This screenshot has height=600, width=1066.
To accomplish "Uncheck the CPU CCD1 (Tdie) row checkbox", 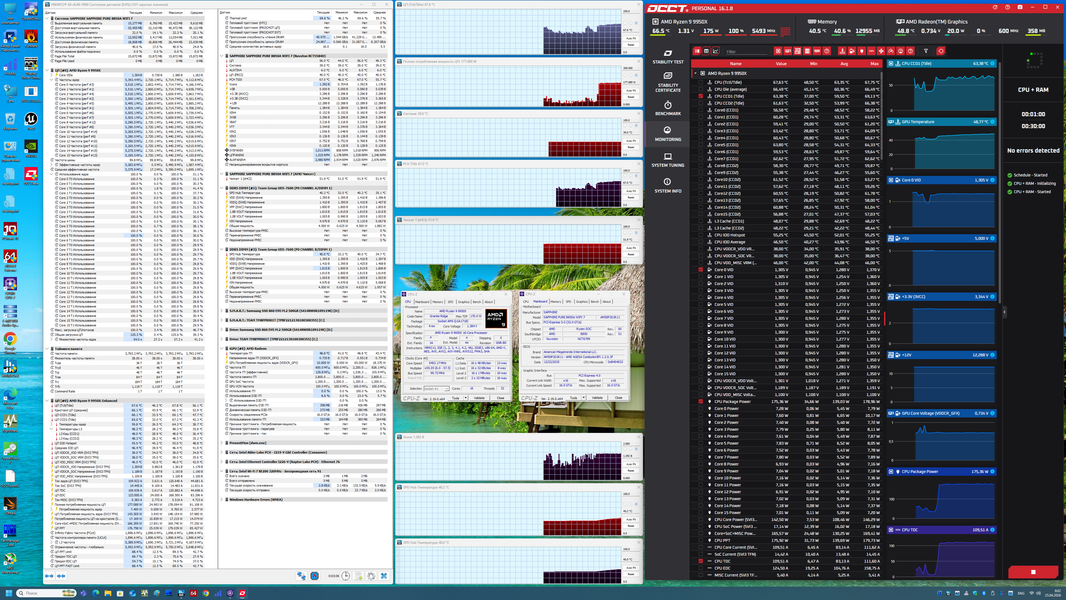I will (701, 96).
